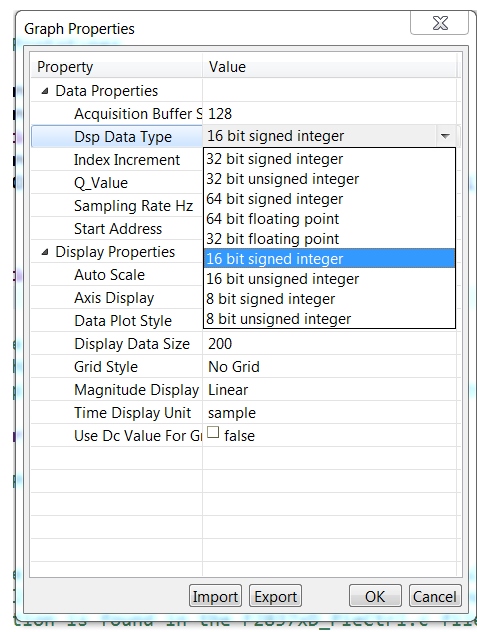Select the Data Plot Style property

point(123,321)
